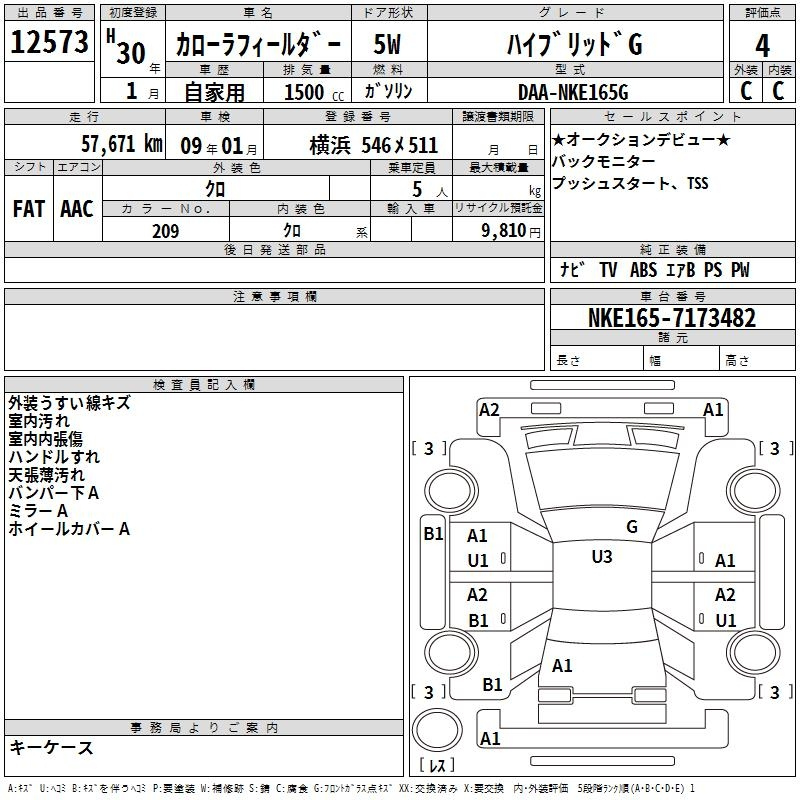Select chassis number NKE165-7173482
Image resolution: width=800 pixels, height=800 pixels.
(x=672, y=318)
